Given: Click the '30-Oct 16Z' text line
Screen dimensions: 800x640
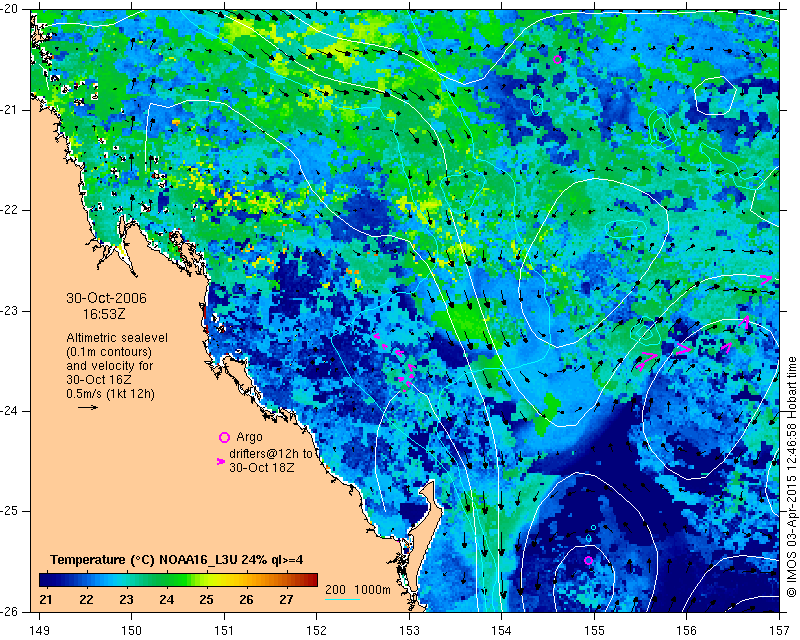Looking at the screenshot, I should pos(99,380).
